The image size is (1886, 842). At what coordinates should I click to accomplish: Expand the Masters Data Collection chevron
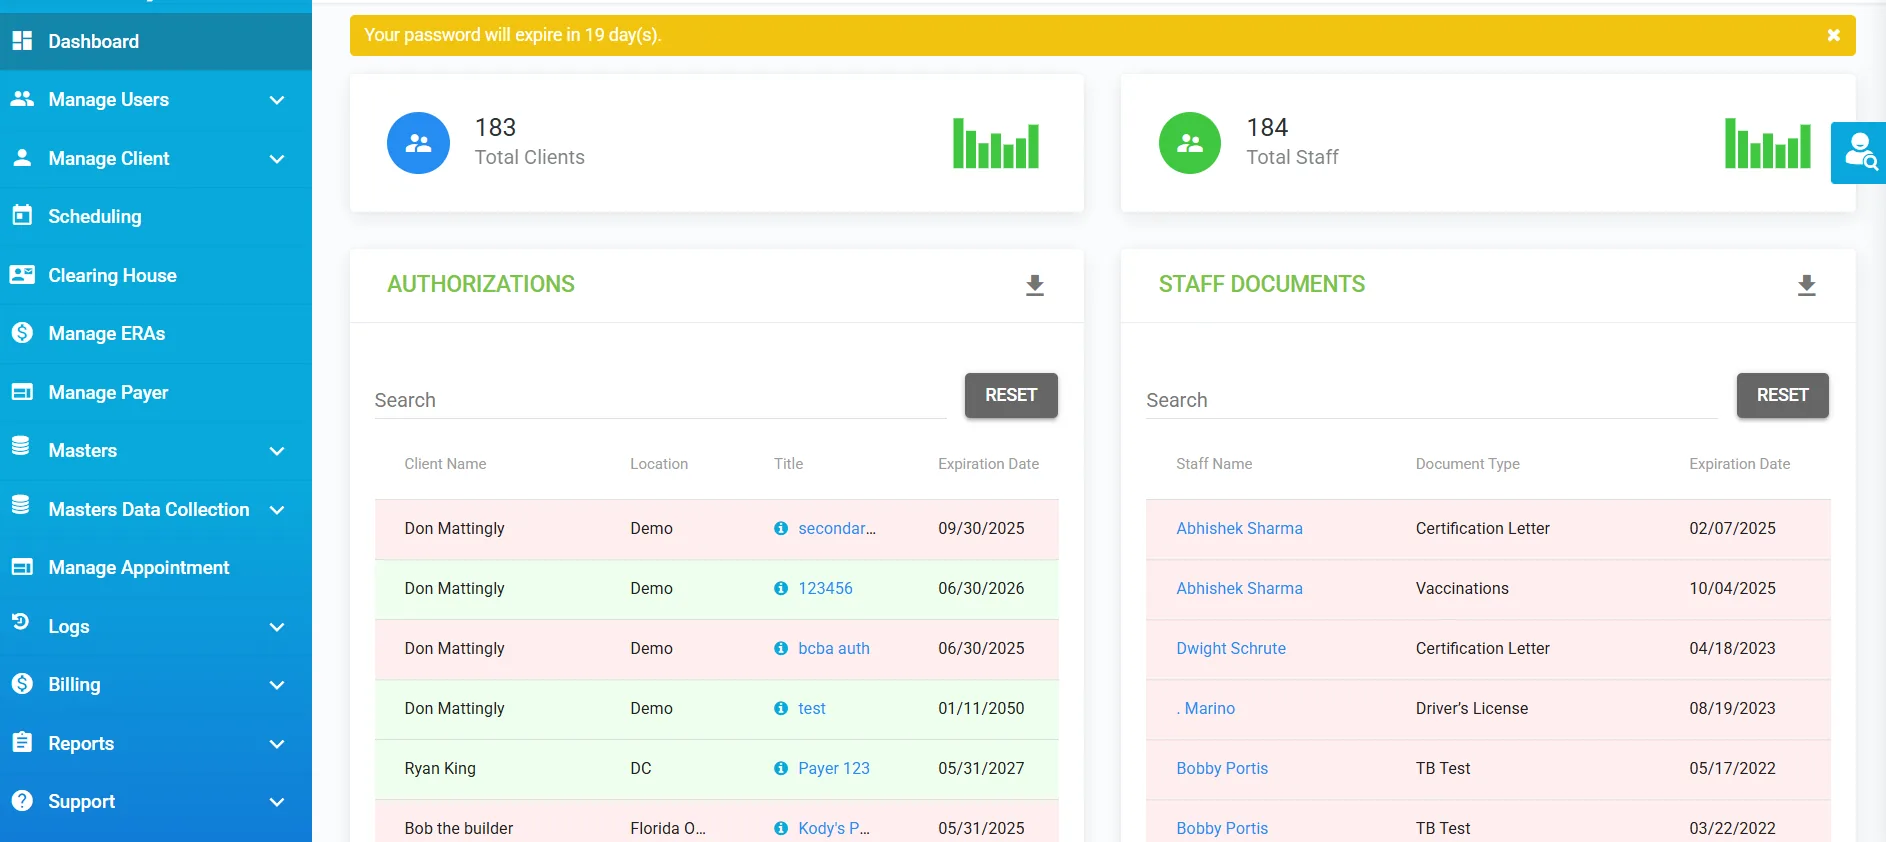click(277, 510)
